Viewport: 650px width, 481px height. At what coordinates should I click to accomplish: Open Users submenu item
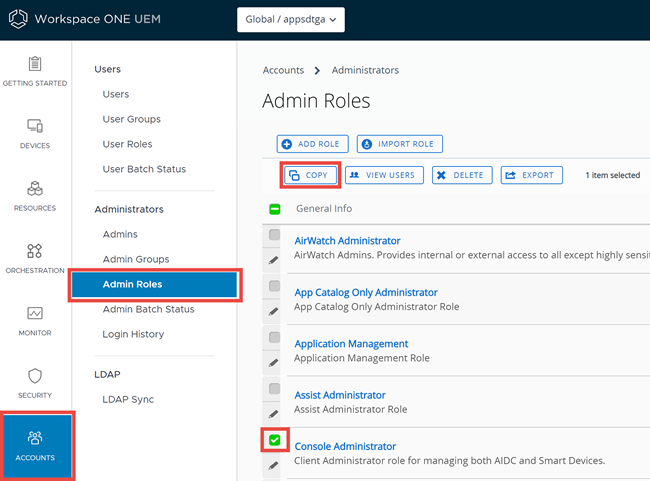(x=116, y=94)
